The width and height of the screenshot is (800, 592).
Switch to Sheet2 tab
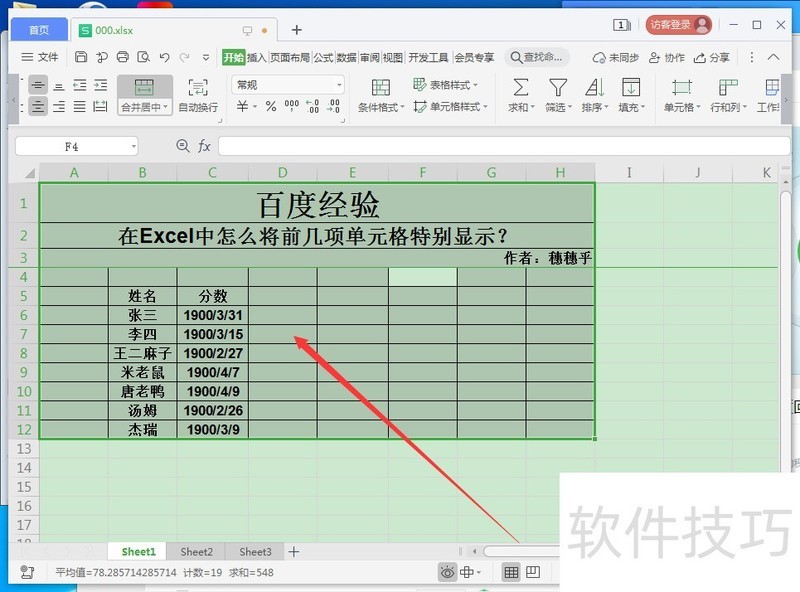196,552
